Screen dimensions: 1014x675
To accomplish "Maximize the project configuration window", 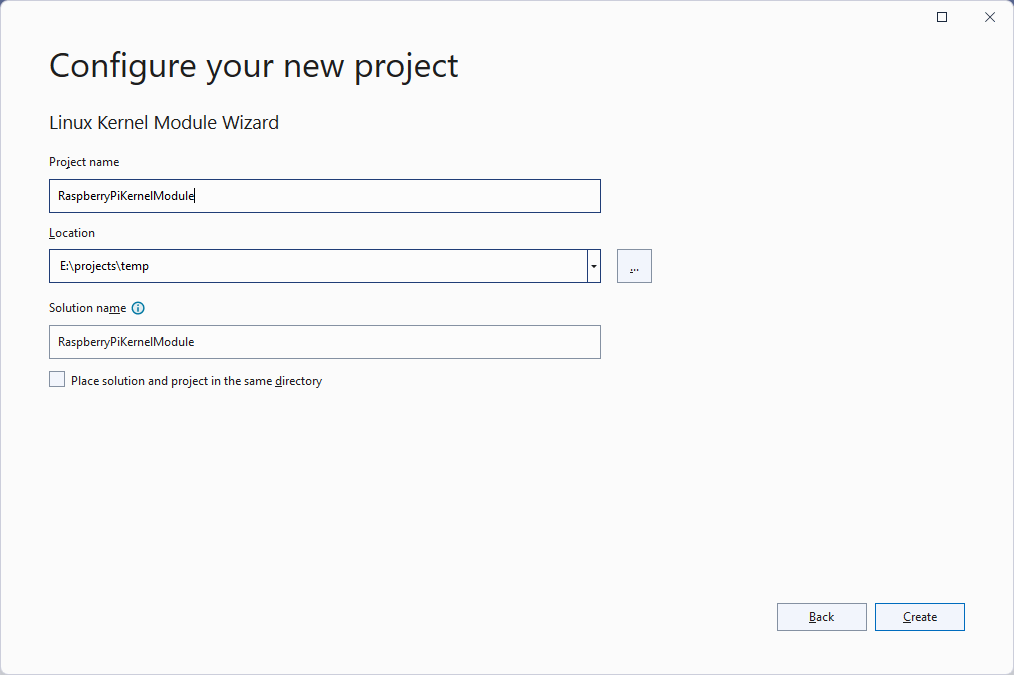I will pyautogui.click(x=942, y=17).
